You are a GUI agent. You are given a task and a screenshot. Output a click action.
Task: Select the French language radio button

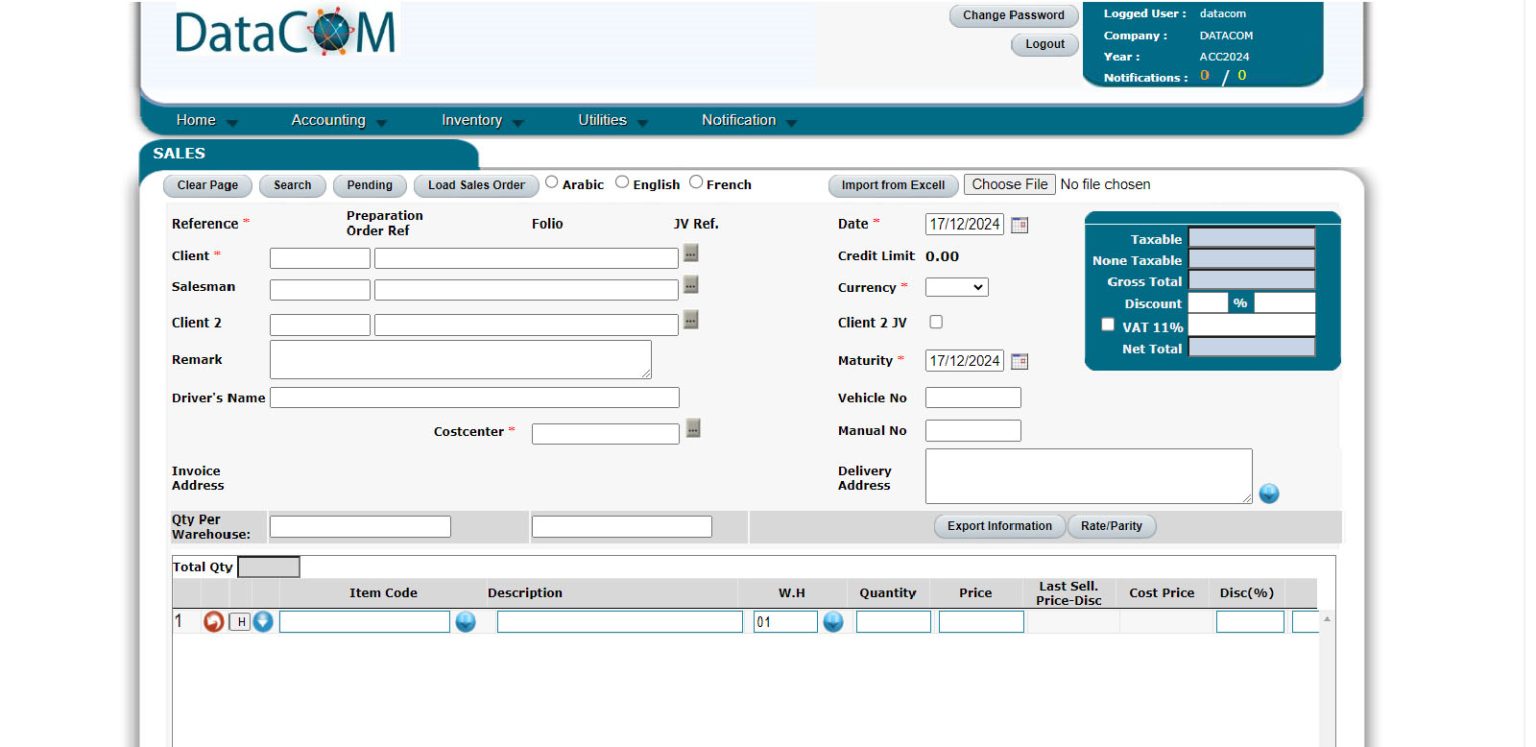pos(697,182)
